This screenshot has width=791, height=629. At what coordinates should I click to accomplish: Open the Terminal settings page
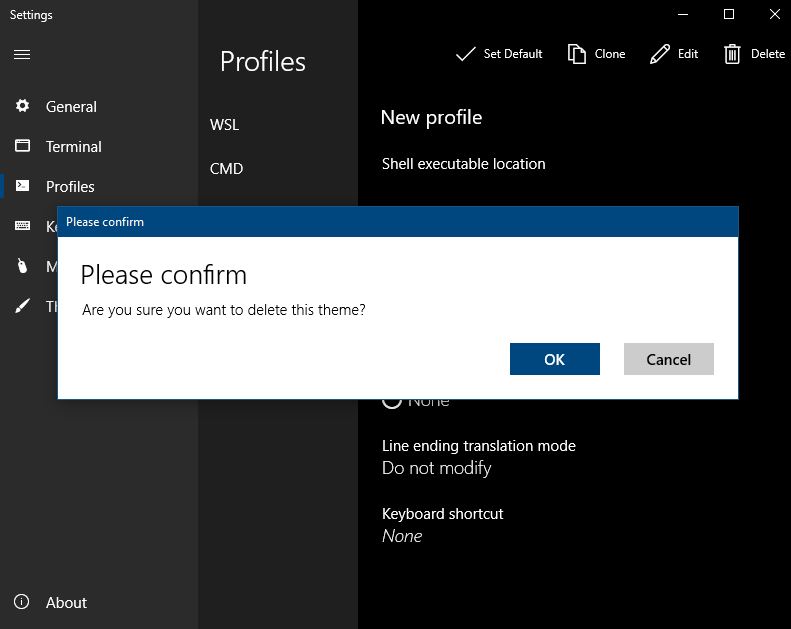74,147
